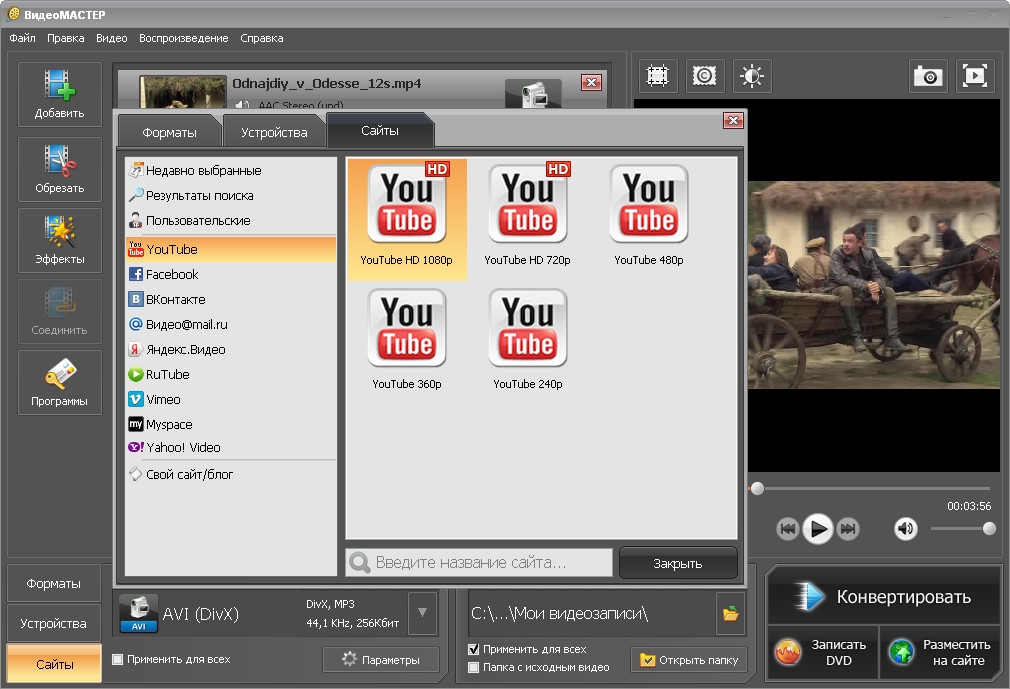Click the Конвертировать button

pos(884,597)
